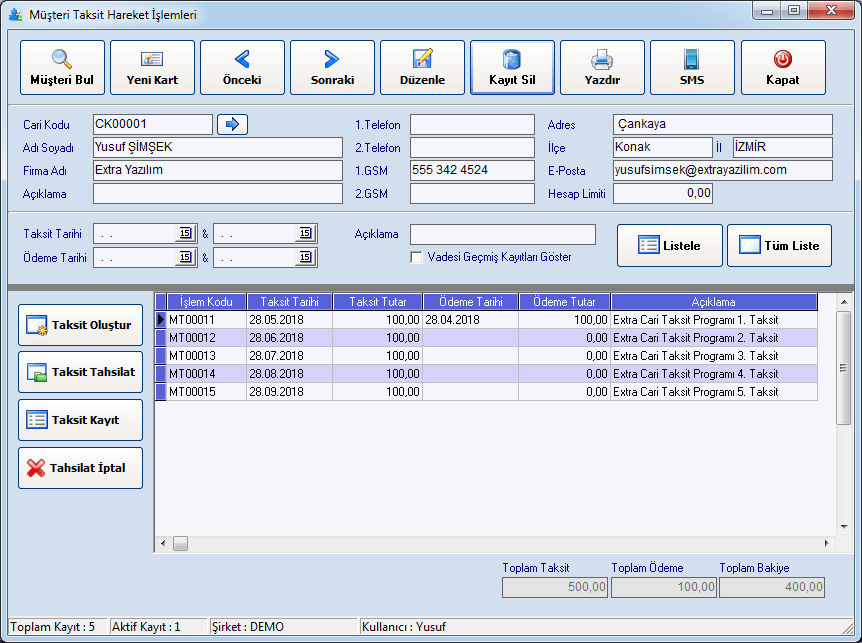Viewport: 862px width, 643px height.
Task: Open first Taksit Tarihi calendar picker
Action: pyautogui.click(x=186, y=234)
